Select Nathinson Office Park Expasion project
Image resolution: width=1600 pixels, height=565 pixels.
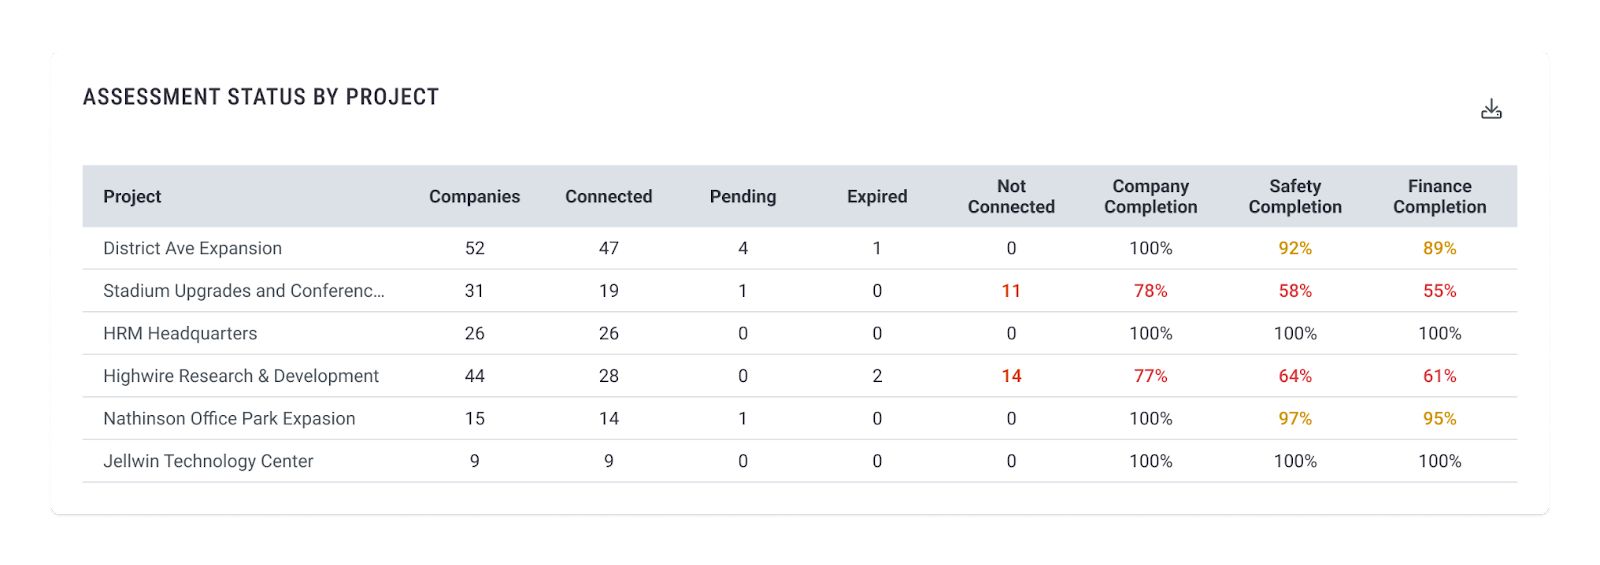coord(229,419)
